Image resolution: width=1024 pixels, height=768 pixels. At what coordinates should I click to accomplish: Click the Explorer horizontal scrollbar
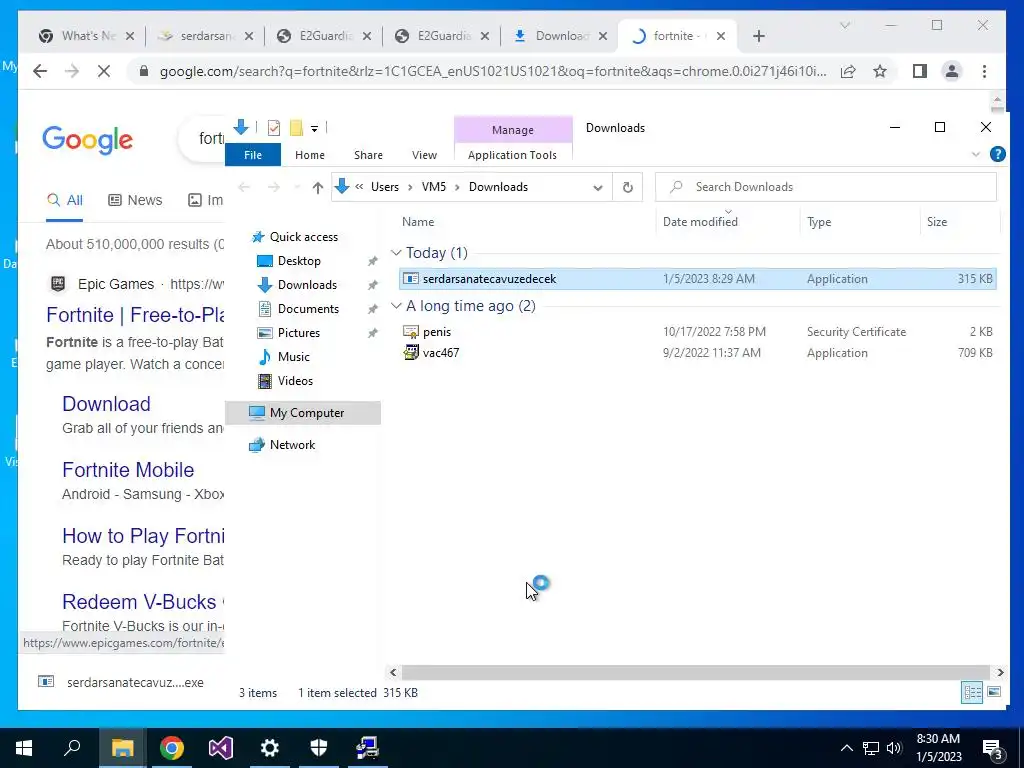pyautogui.click(x=696, y=672)
